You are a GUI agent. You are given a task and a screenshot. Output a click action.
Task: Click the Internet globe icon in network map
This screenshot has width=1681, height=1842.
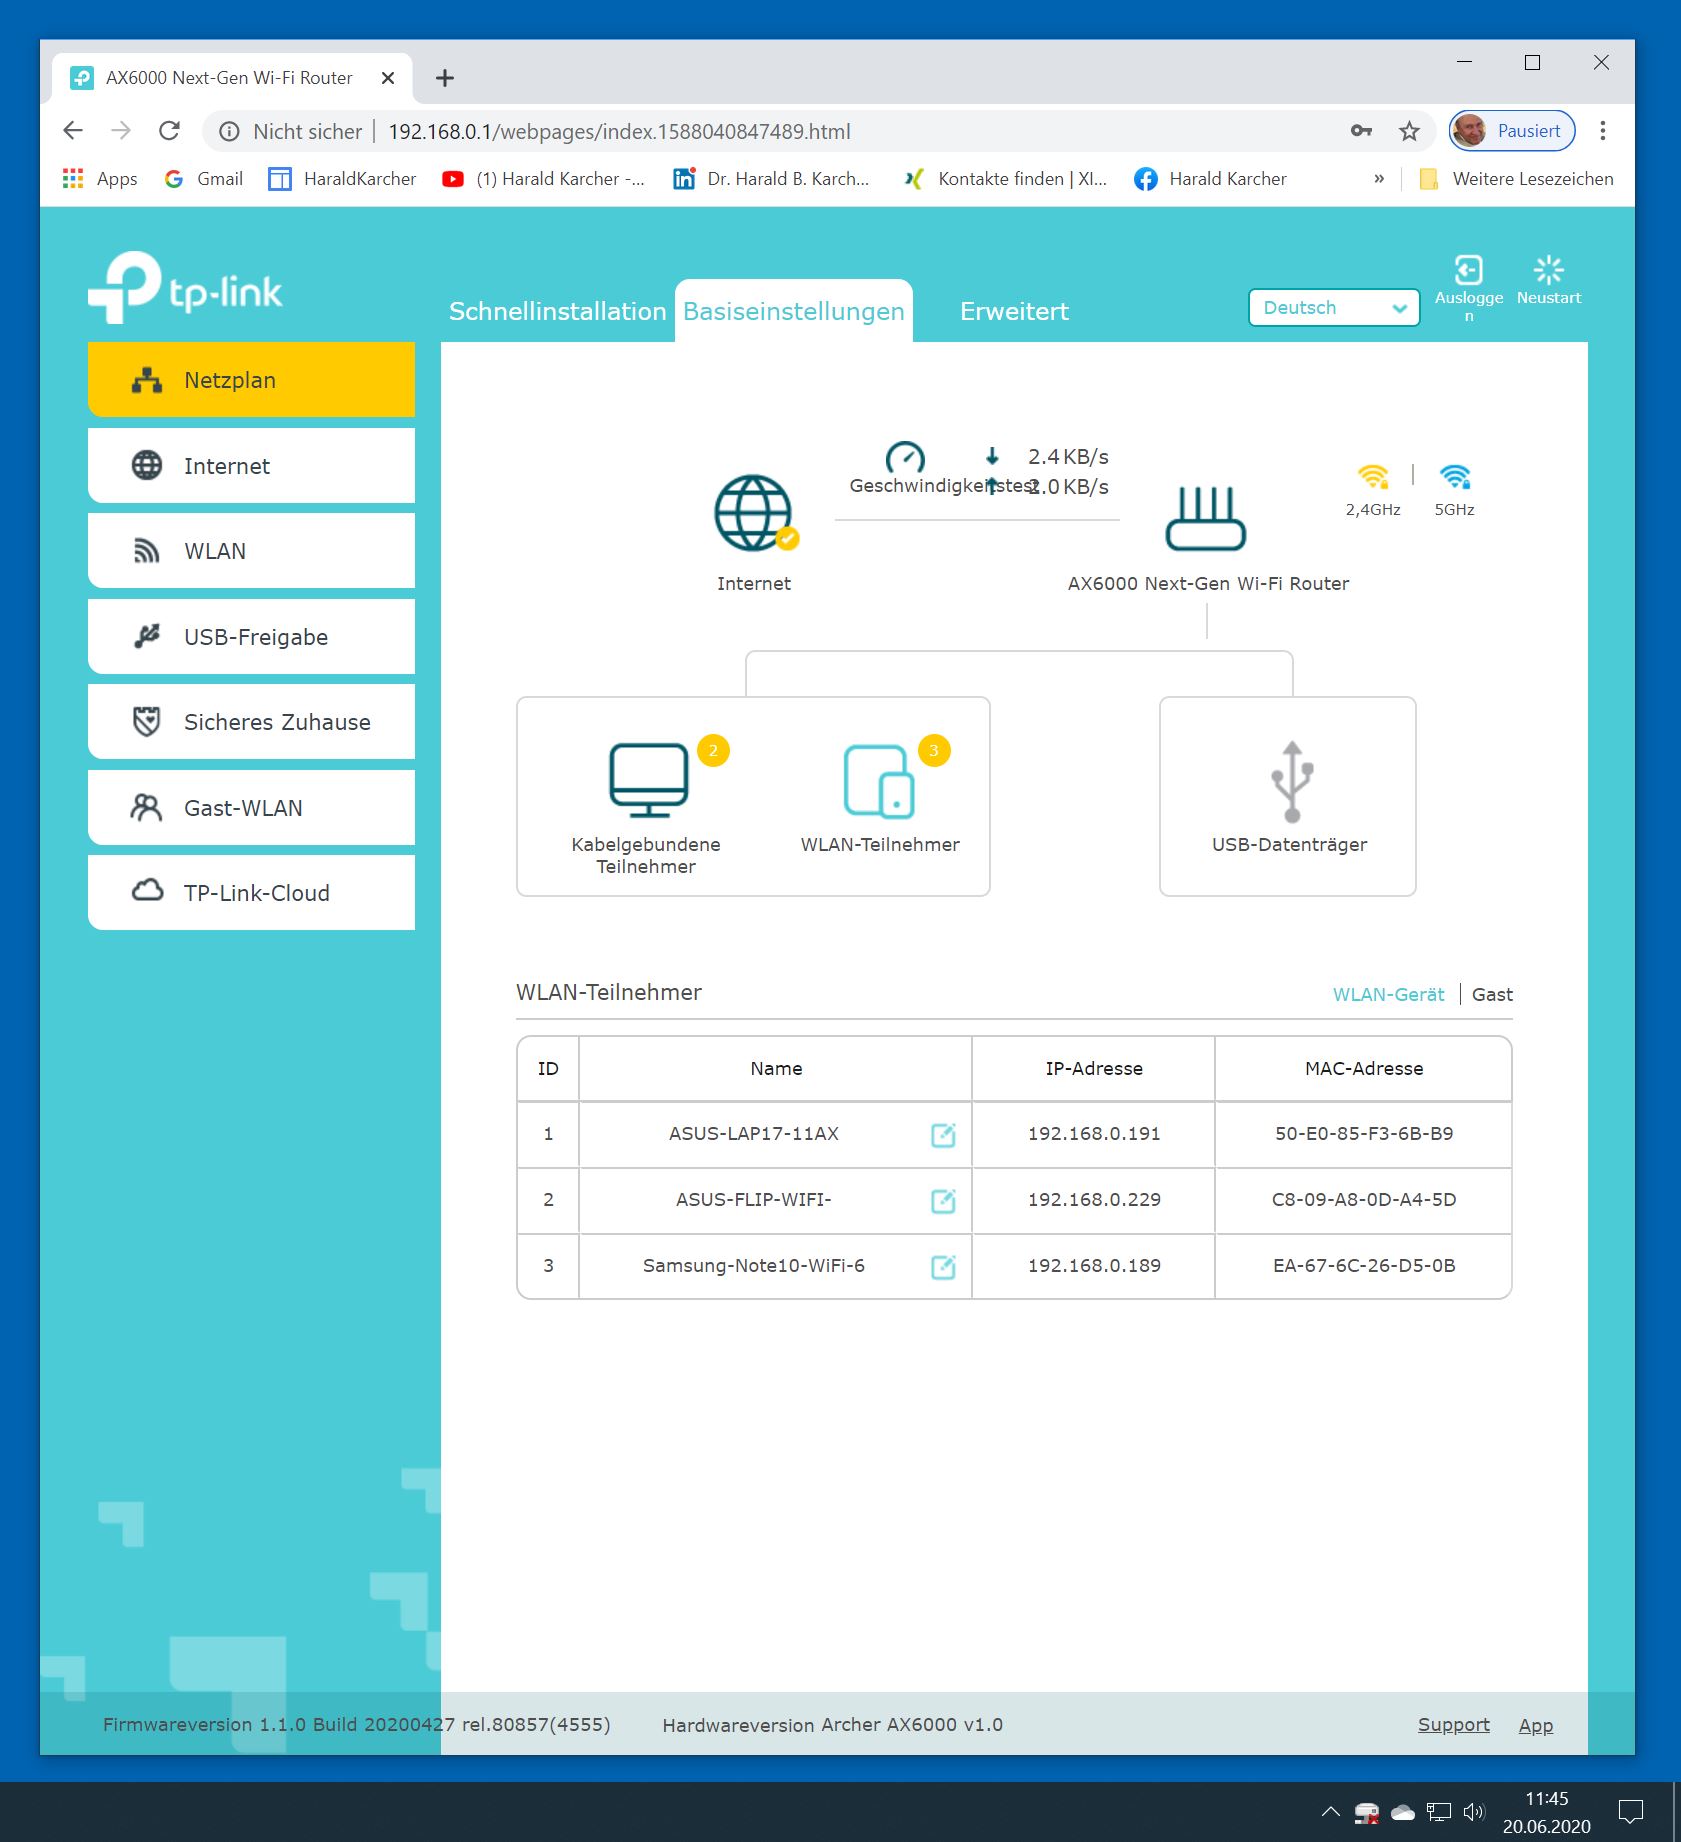coord(754,513)
